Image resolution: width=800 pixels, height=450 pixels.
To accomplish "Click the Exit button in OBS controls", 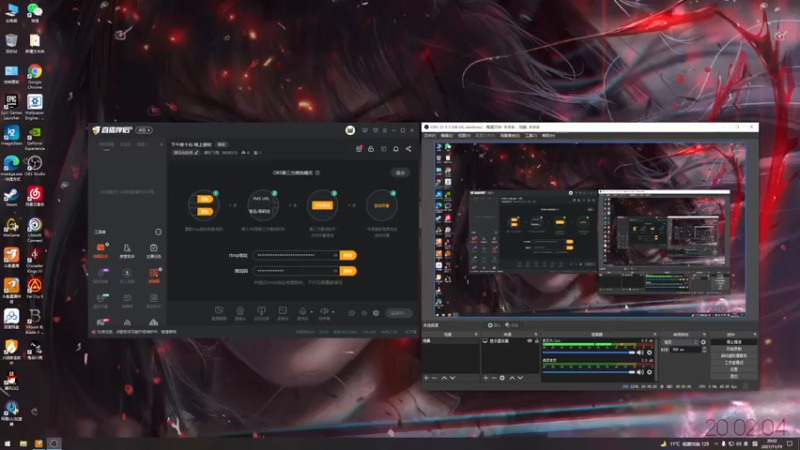I will (733, 376).
